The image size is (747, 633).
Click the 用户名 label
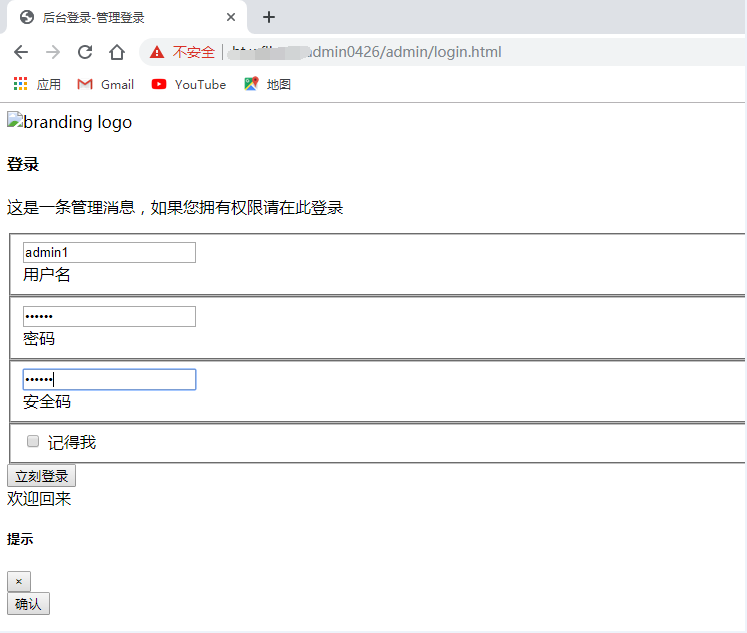[x=47, y=275]
